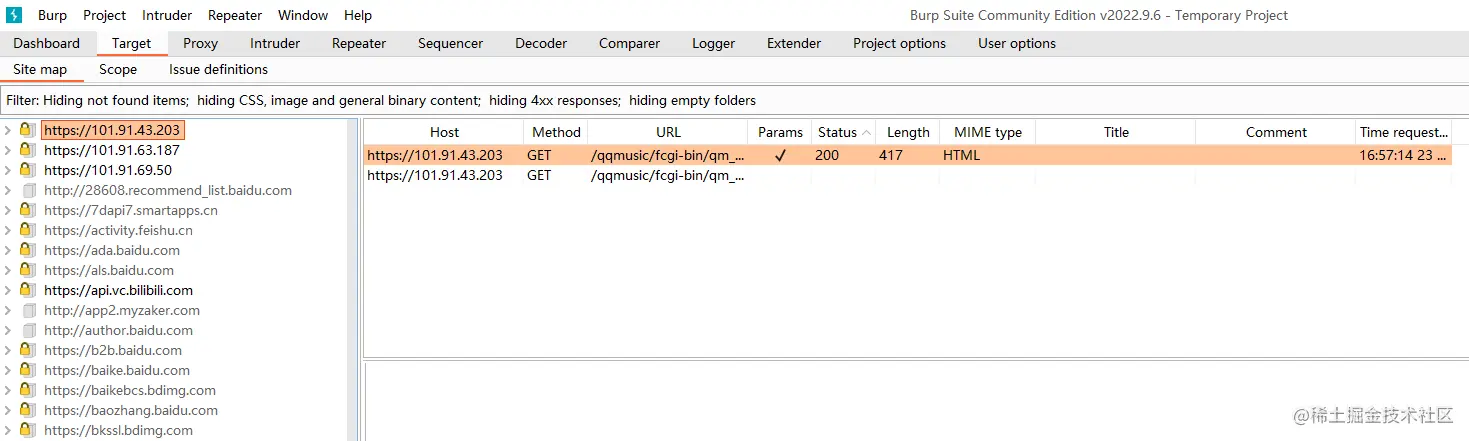Open the Scope sub-tab
The height and width of the screenshot is (441, 1469).
118,69
